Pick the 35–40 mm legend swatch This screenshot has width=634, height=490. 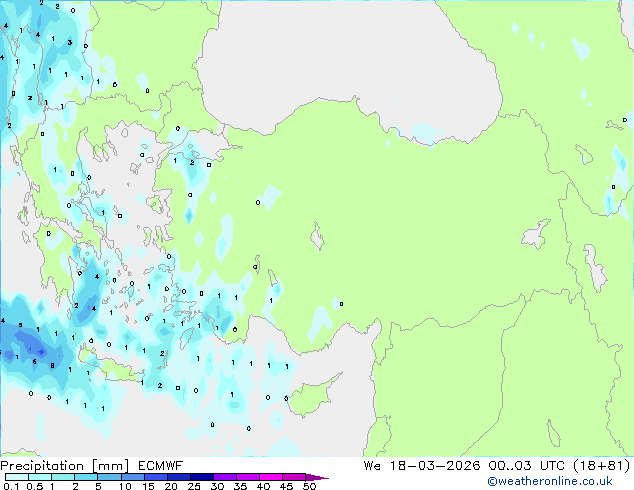coord(247,477)
